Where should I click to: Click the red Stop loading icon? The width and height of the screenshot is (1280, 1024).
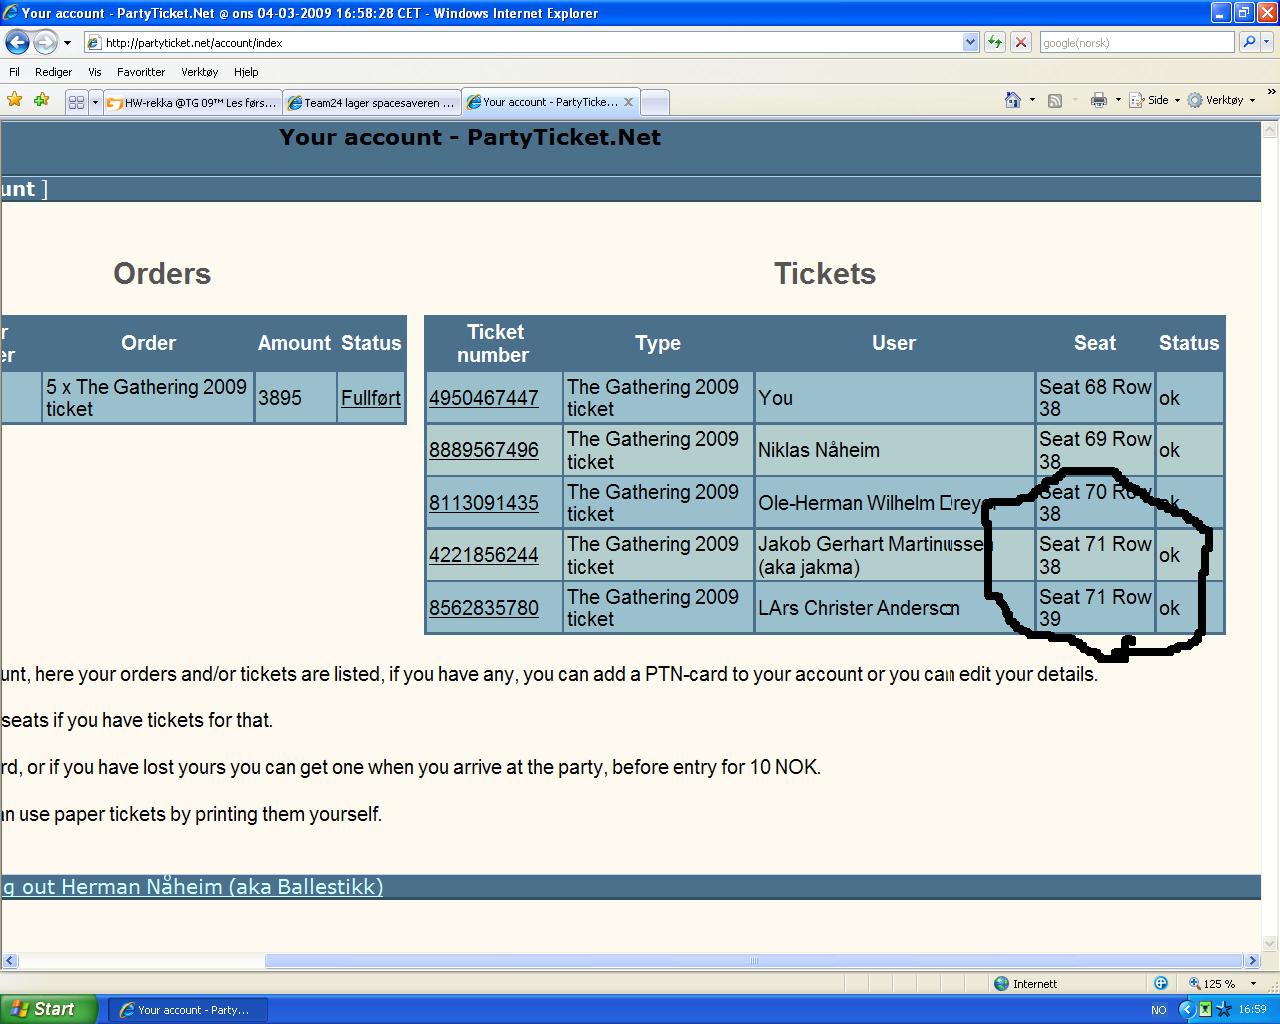pos(1021,43)
